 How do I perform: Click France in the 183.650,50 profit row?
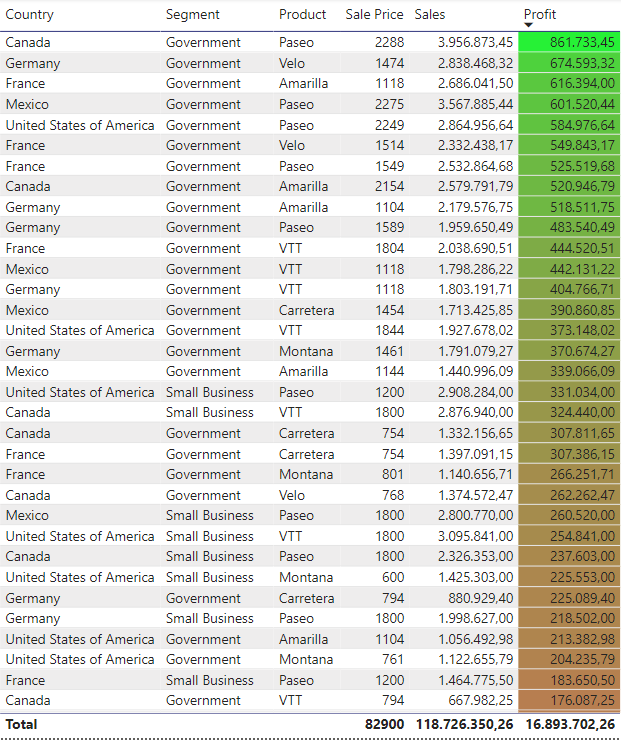pos(25,680)
